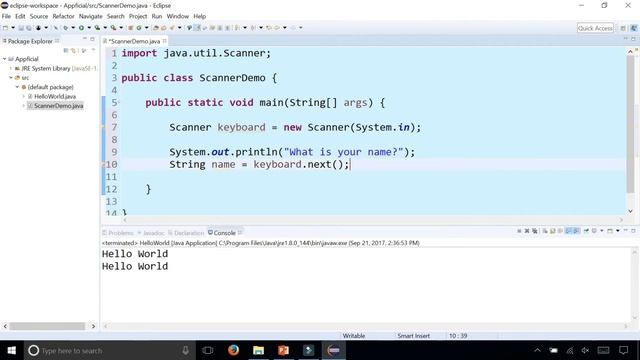
Task: Open Display Selected Console dropdown arrow
Action: point(602,231)
